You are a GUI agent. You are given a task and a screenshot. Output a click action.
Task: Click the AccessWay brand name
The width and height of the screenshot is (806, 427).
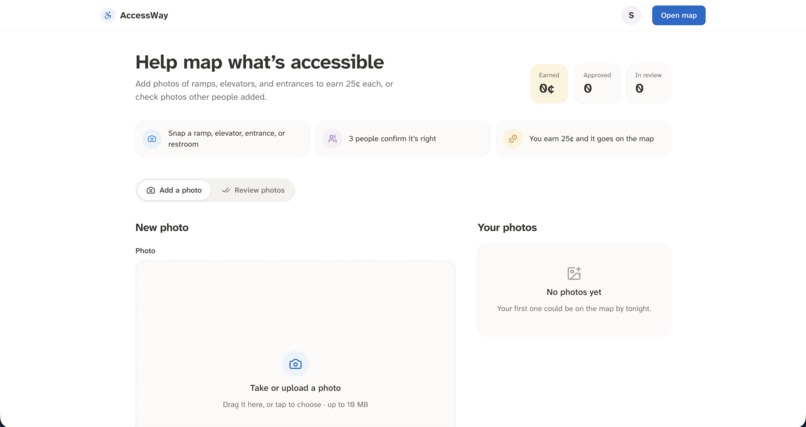pos(144,15)
